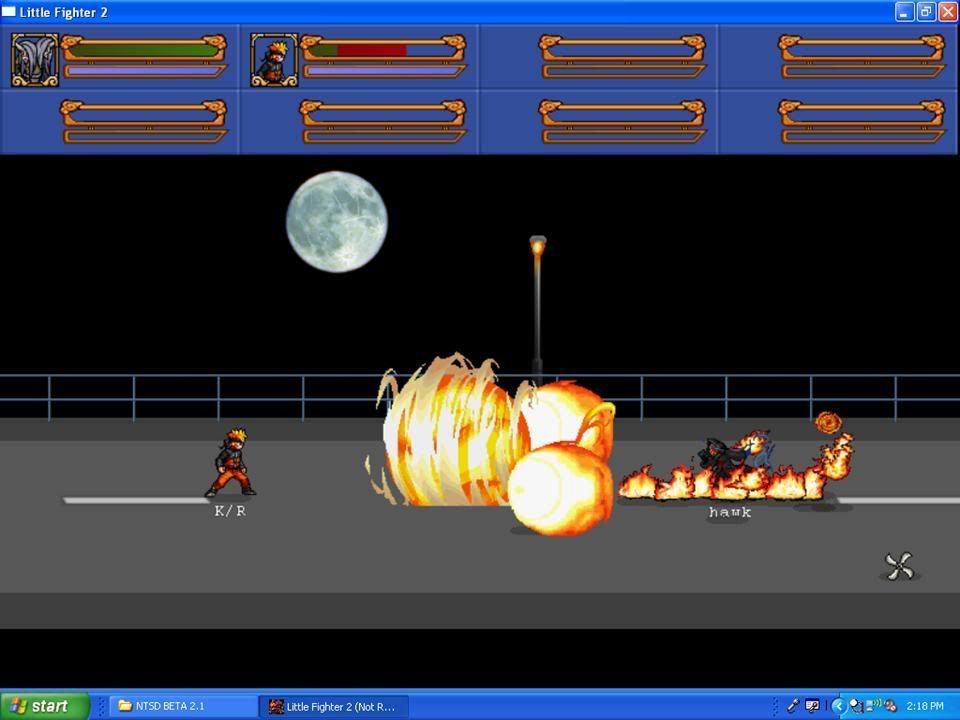
Task: Click the small spiral fire orb above the flames
Action: tap(828, 422)
